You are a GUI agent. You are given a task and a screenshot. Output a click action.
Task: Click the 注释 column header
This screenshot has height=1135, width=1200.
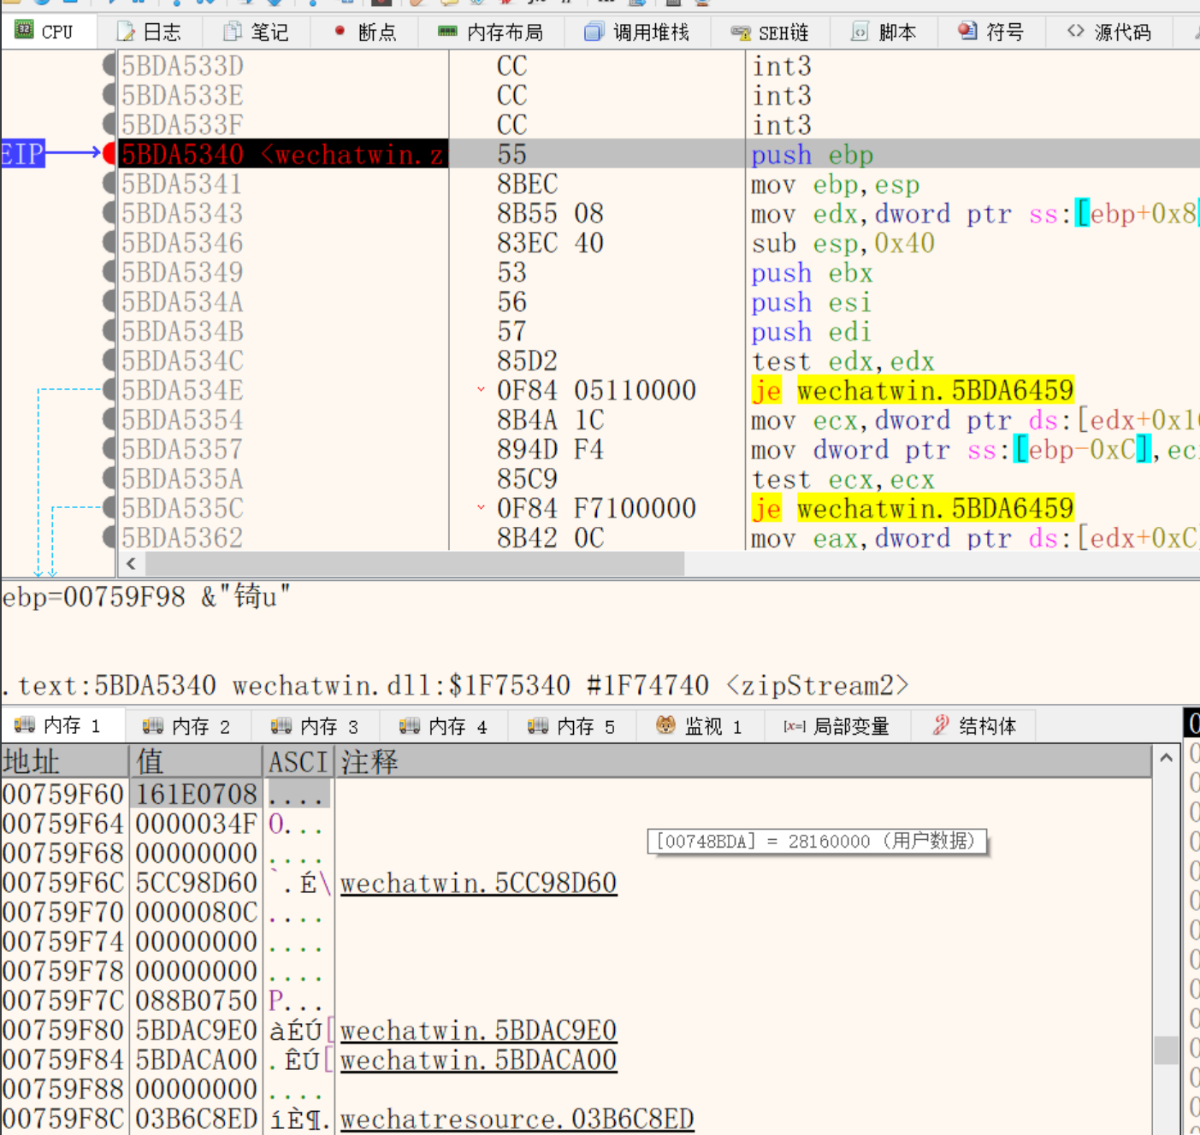743,762
